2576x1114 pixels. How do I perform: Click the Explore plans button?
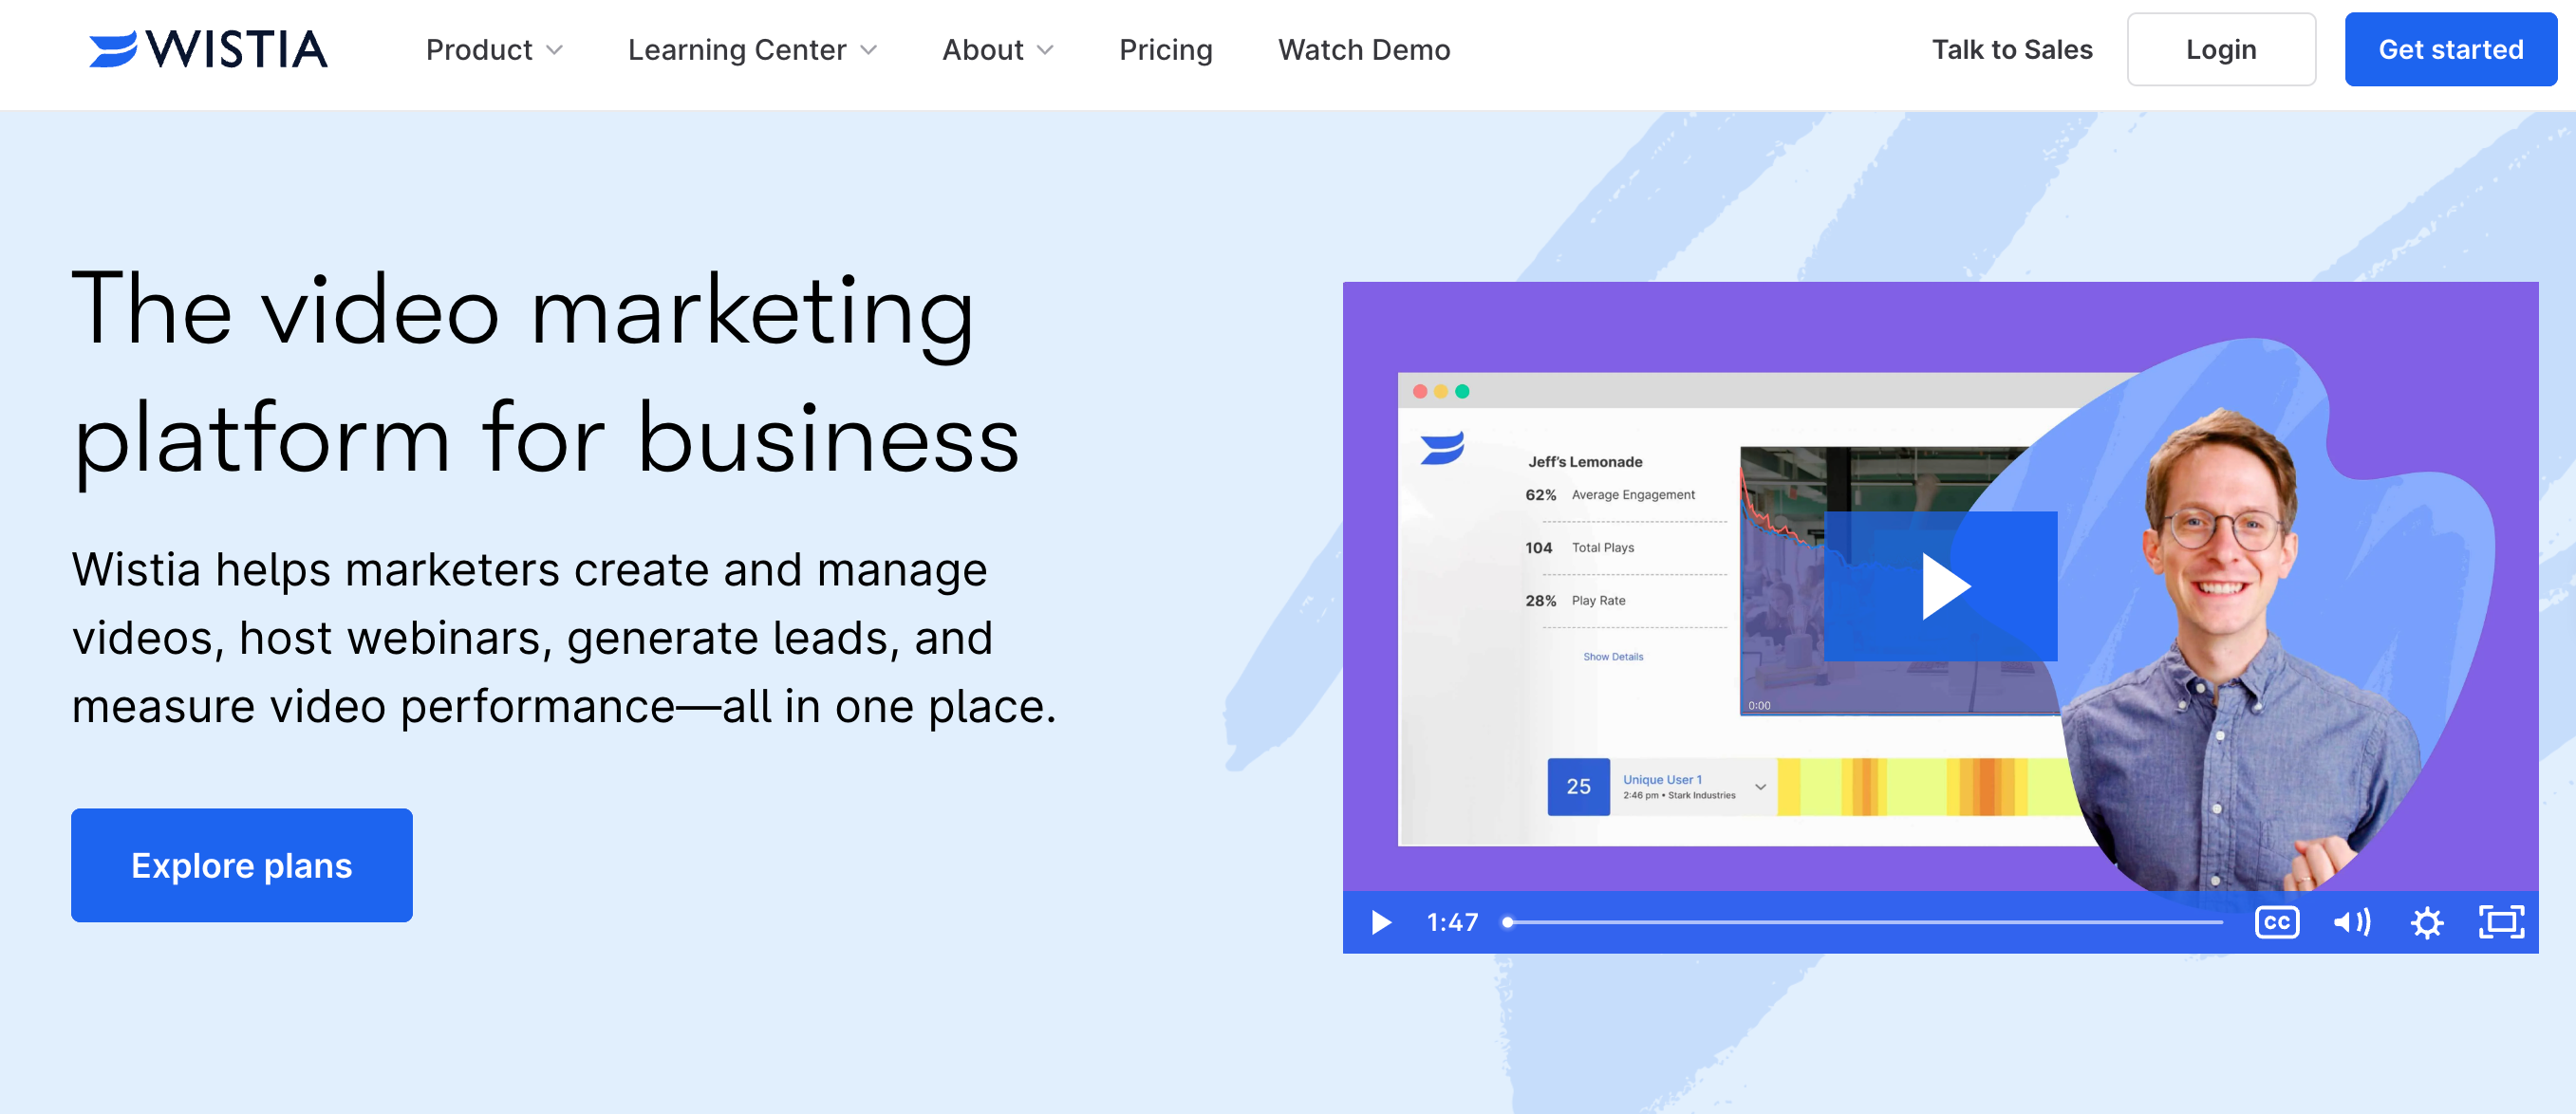[243, 864]
